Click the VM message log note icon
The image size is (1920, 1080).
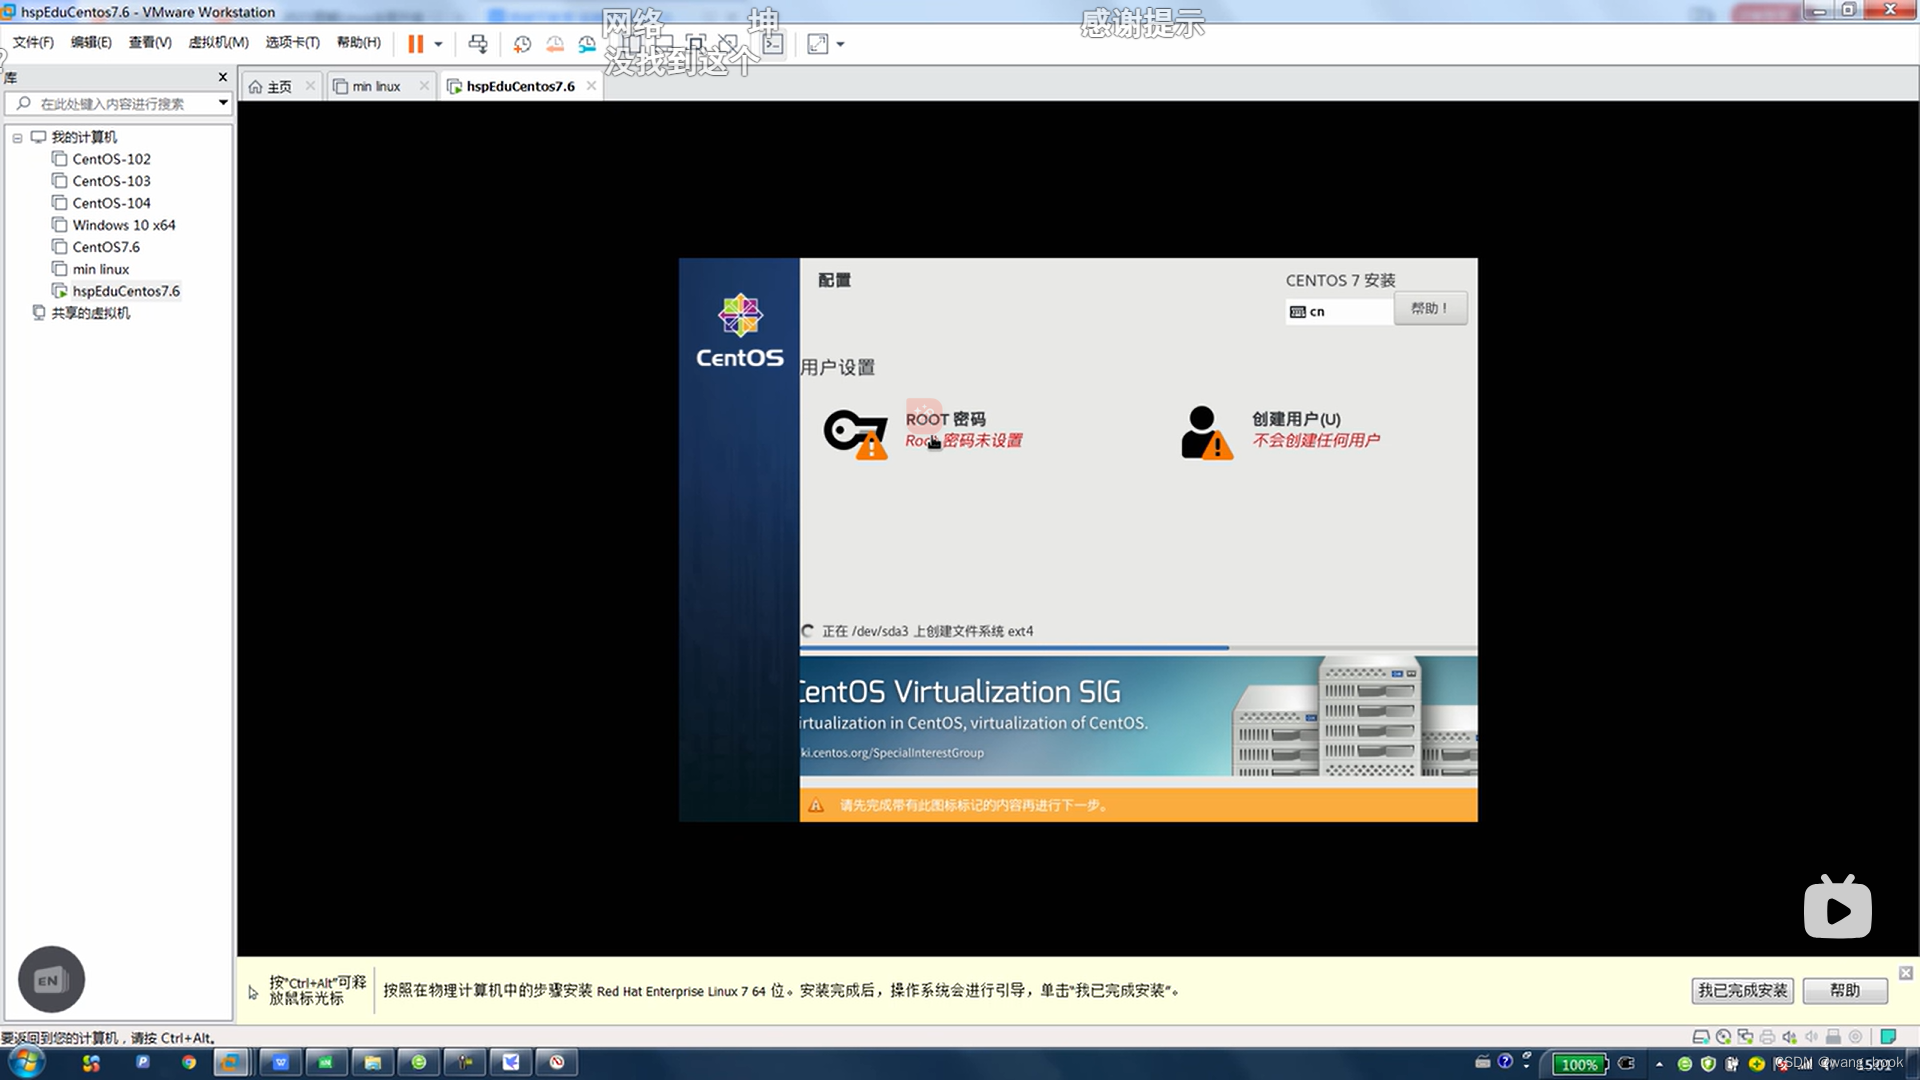pyautogui.click(x=1888, y=1037)
